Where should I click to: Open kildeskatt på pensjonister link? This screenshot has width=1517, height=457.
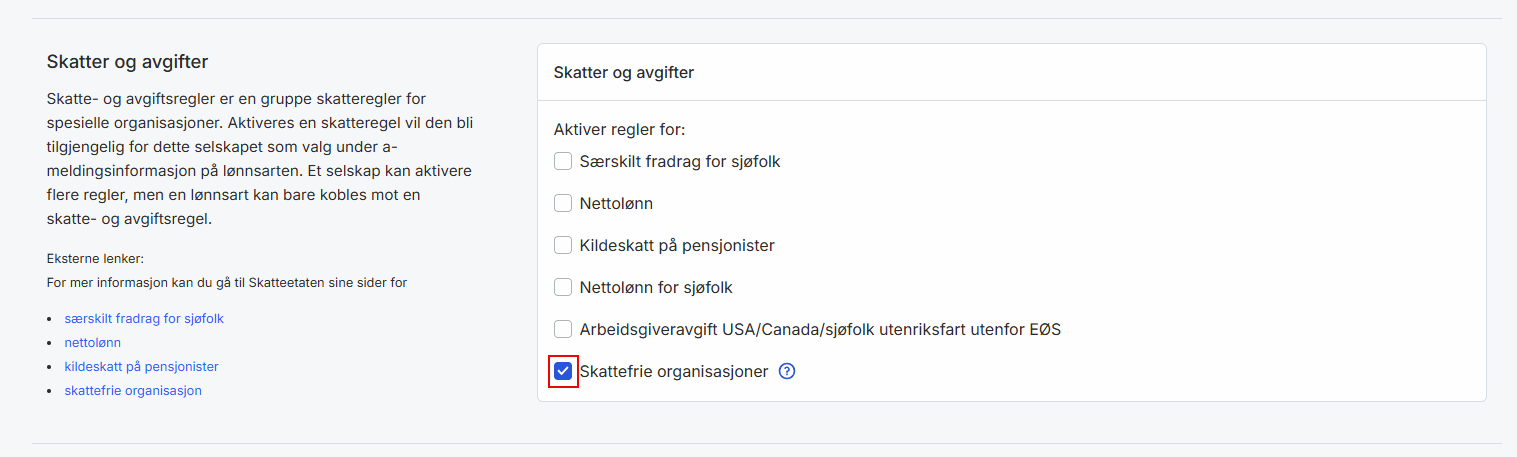coord(141,367)
